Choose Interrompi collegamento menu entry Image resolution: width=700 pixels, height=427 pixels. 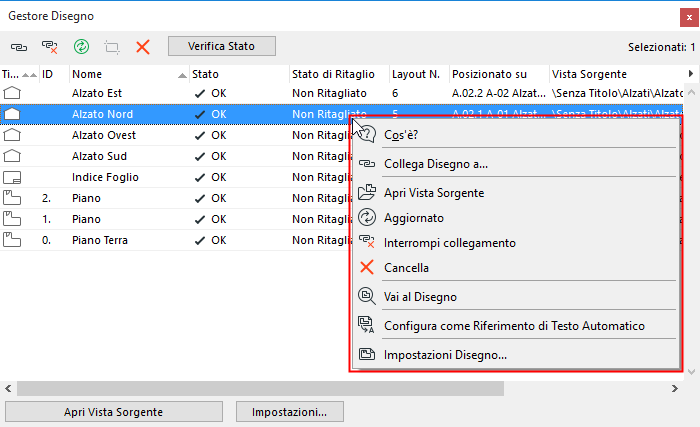[450, 243]
